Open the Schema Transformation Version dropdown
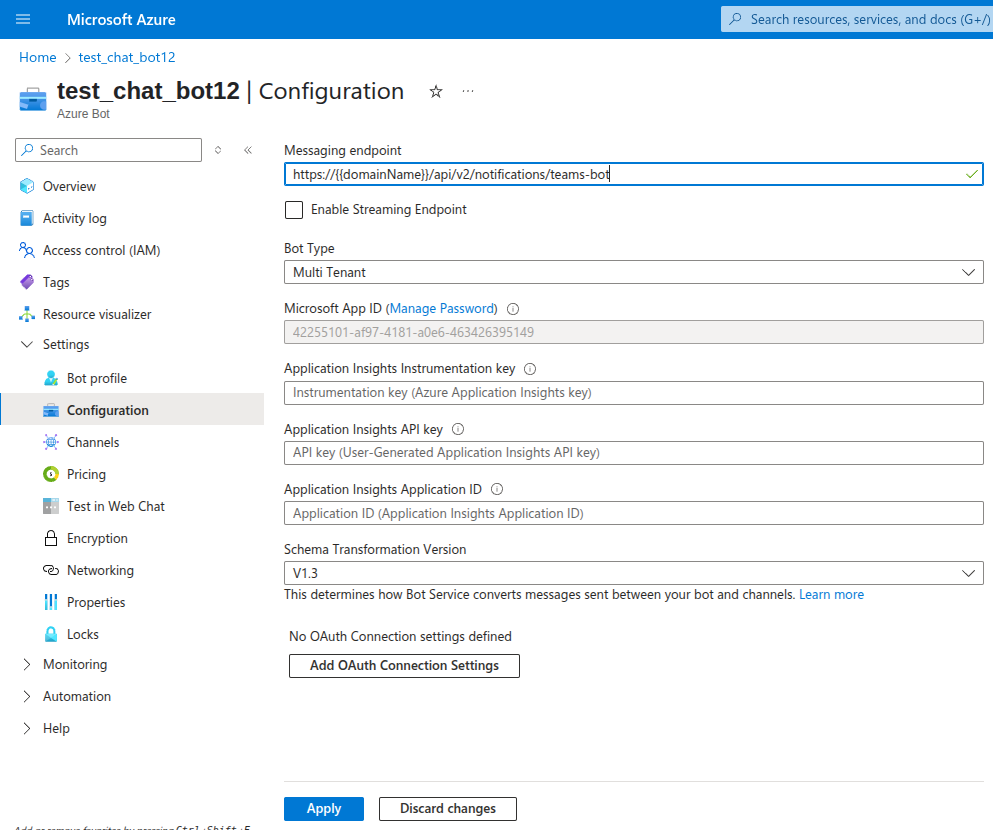This screenshot has width=993, height=830. (633, 573)
